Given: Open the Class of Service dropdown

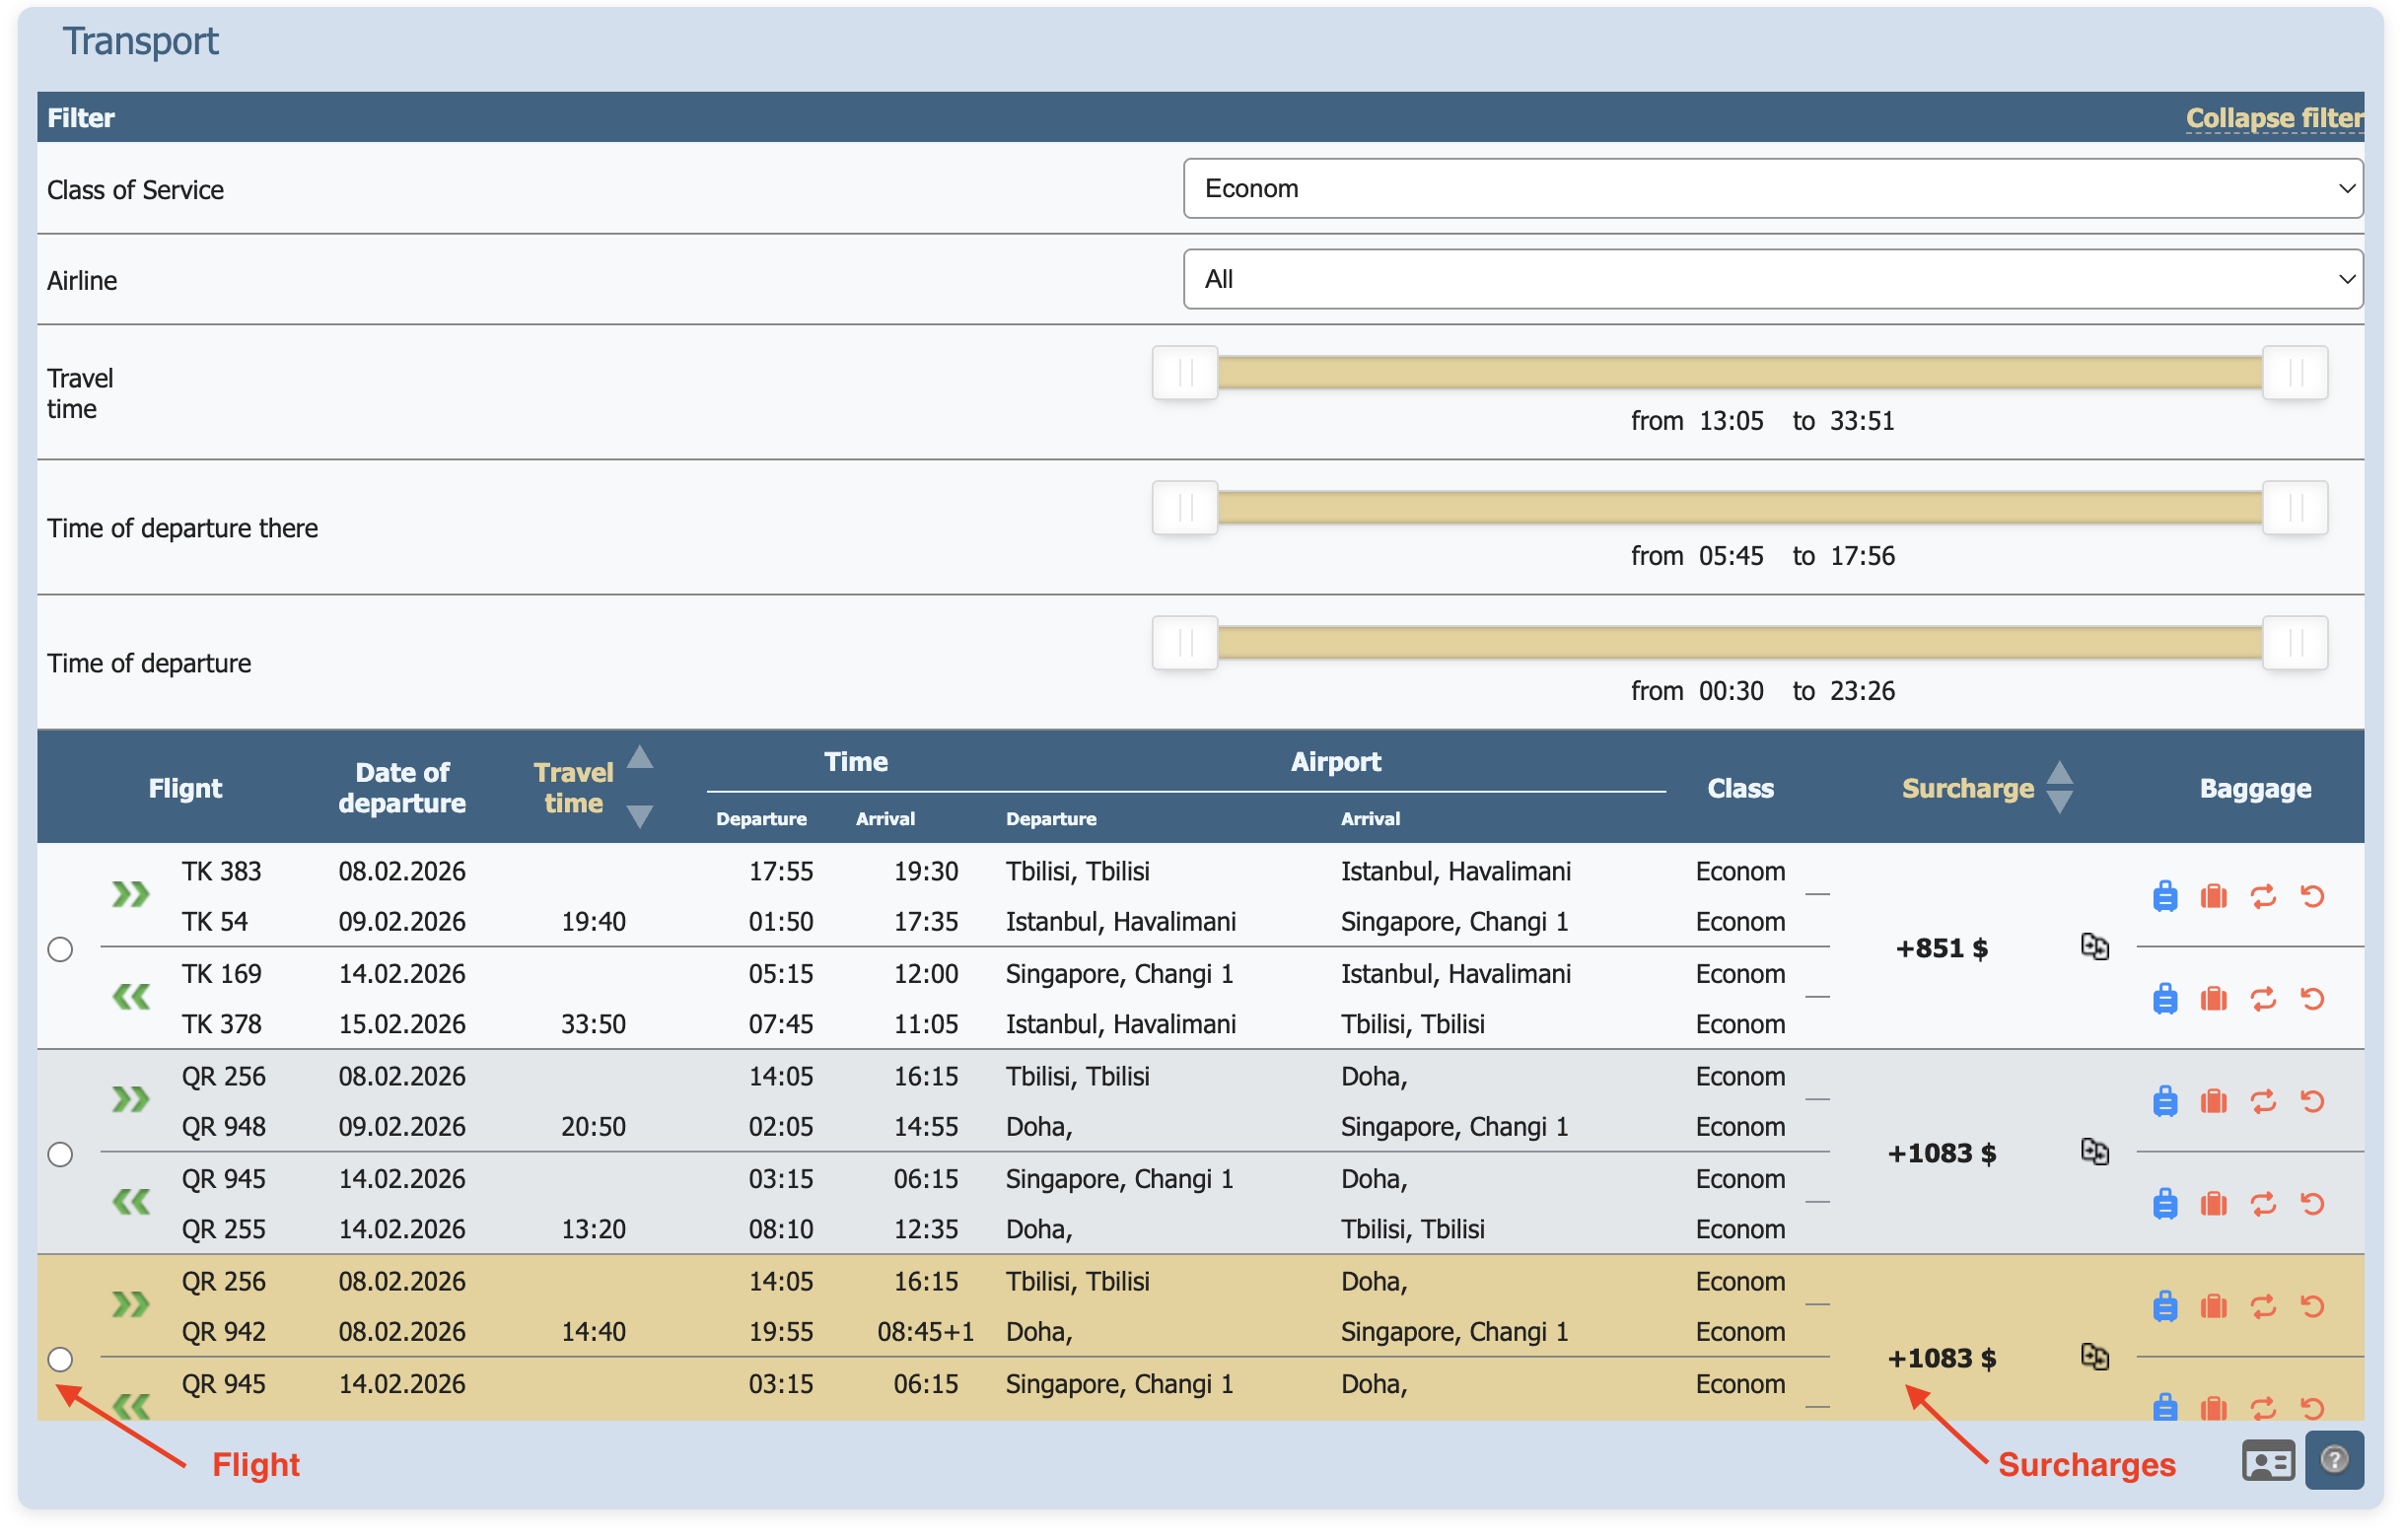Looking at the screenshot, I should 1772,188.
